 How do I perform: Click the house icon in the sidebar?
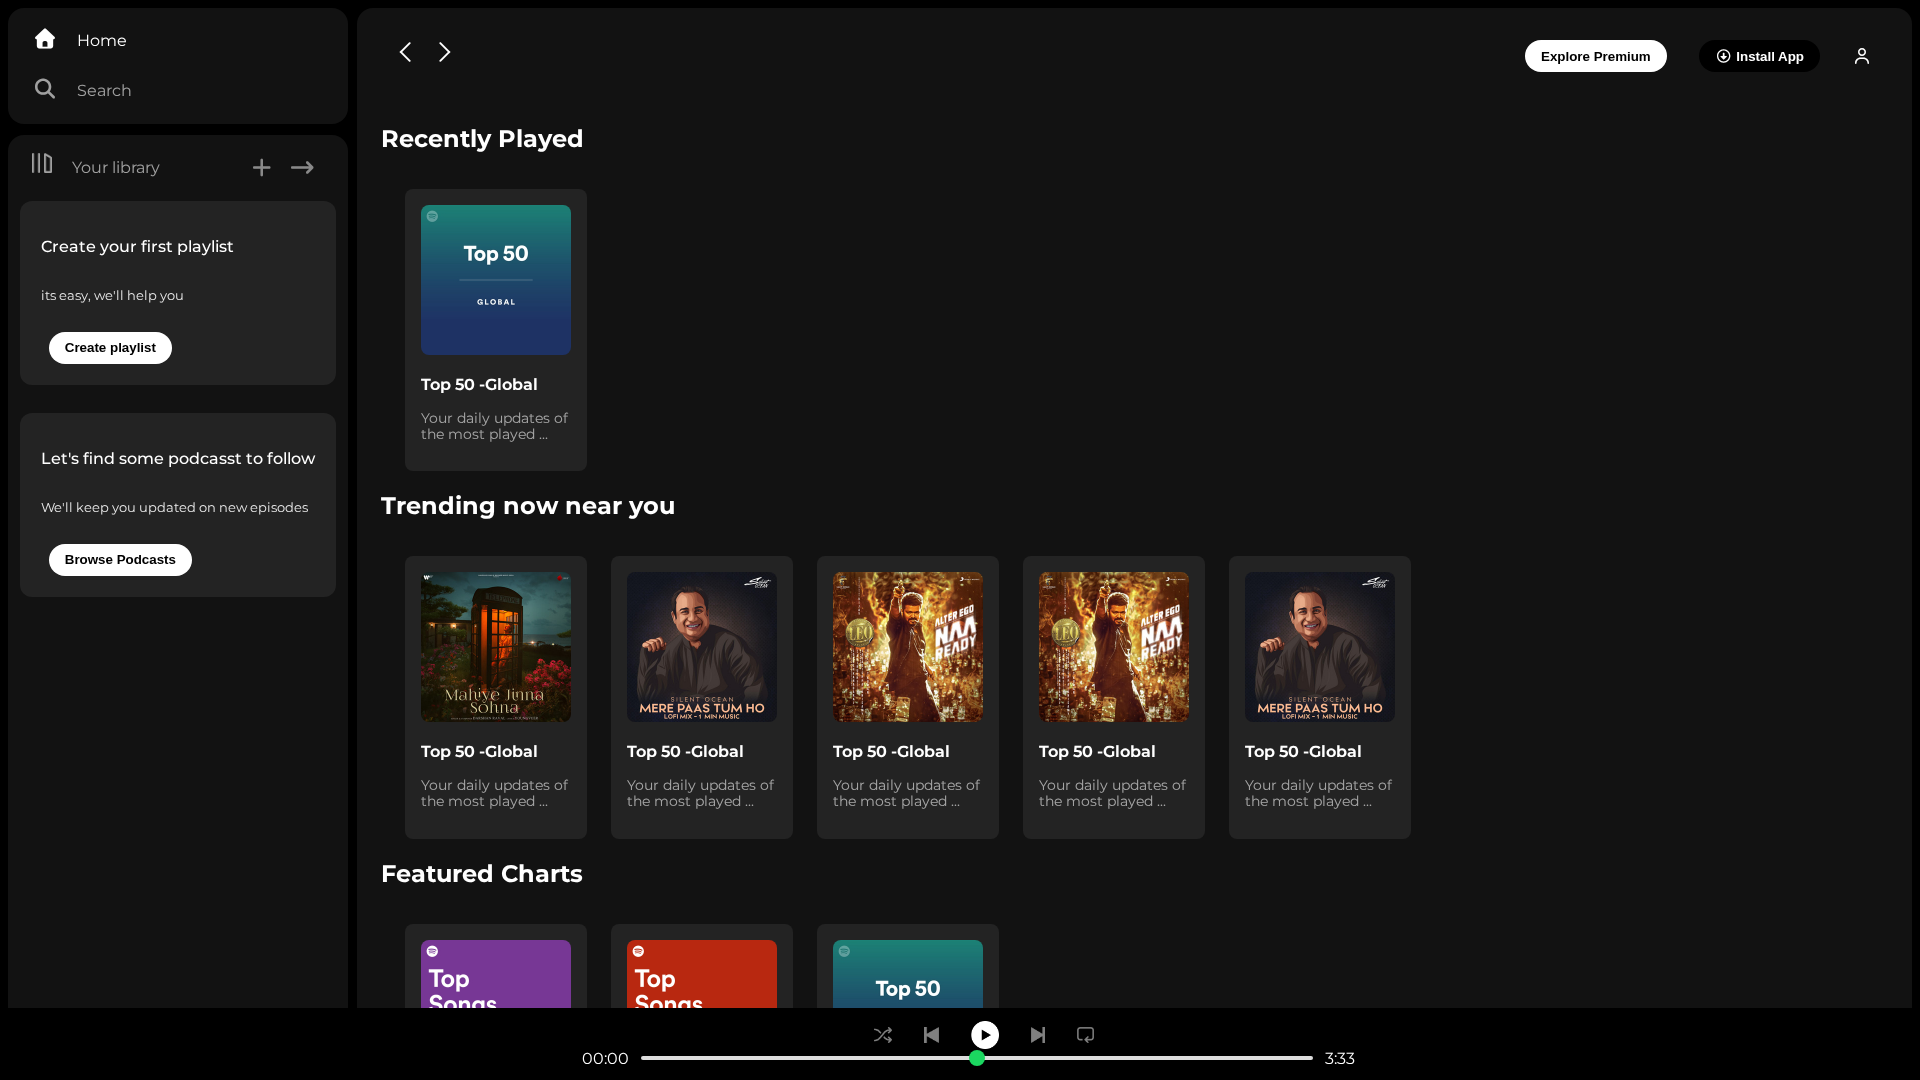45,39
